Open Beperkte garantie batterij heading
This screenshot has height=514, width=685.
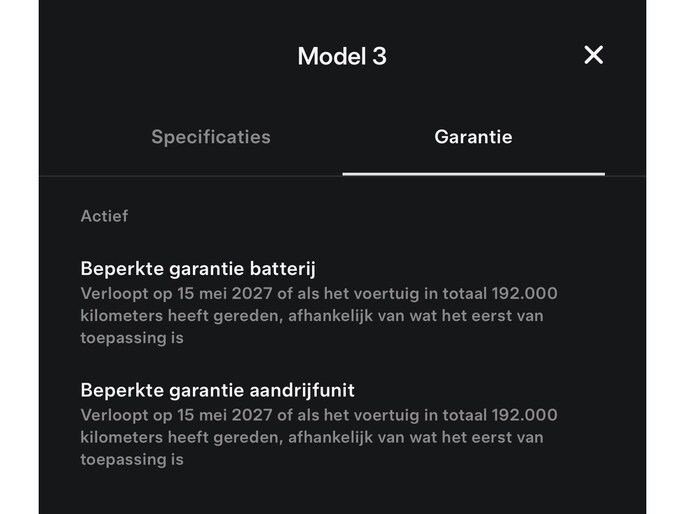(205, 269)
